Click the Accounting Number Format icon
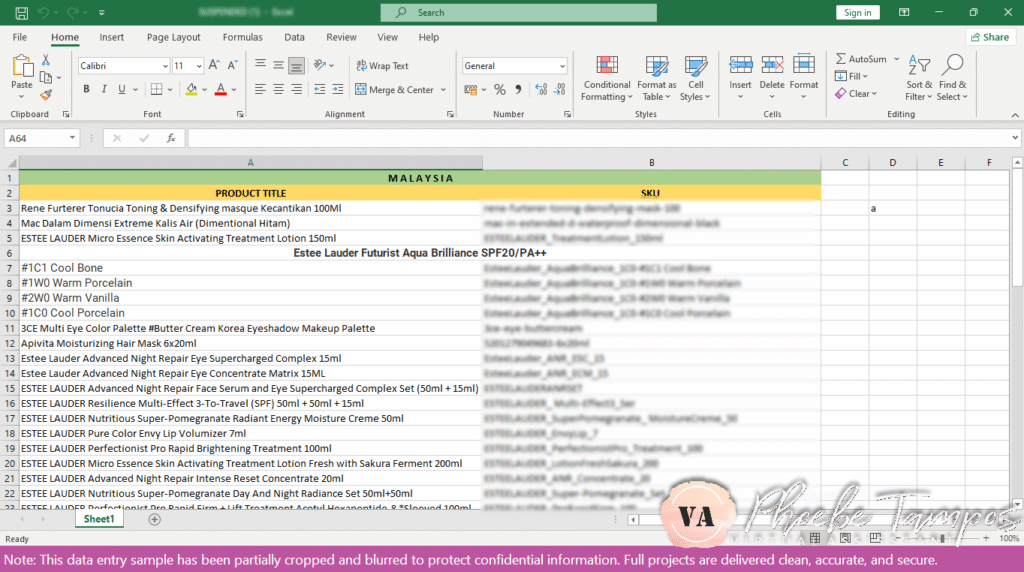1024x572 pixels. [x=470, y=90]
